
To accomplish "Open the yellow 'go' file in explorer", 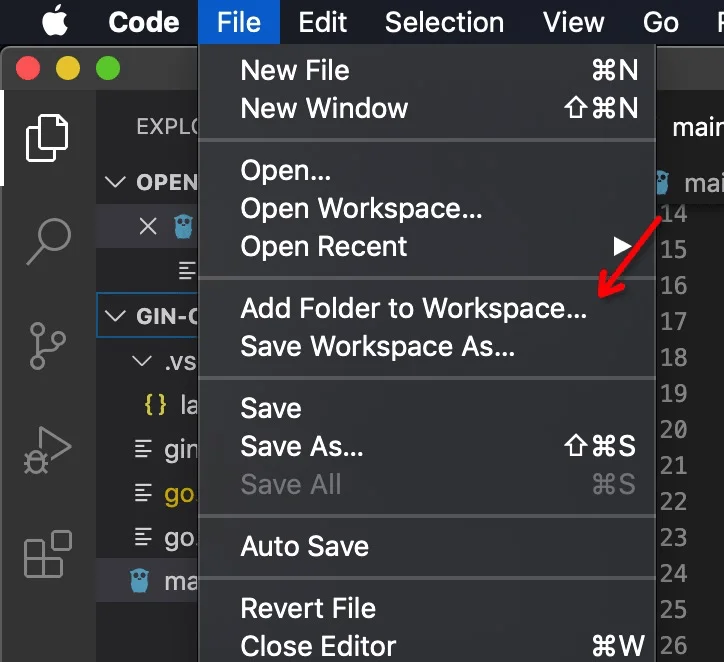I will click(x=147, y=493).
